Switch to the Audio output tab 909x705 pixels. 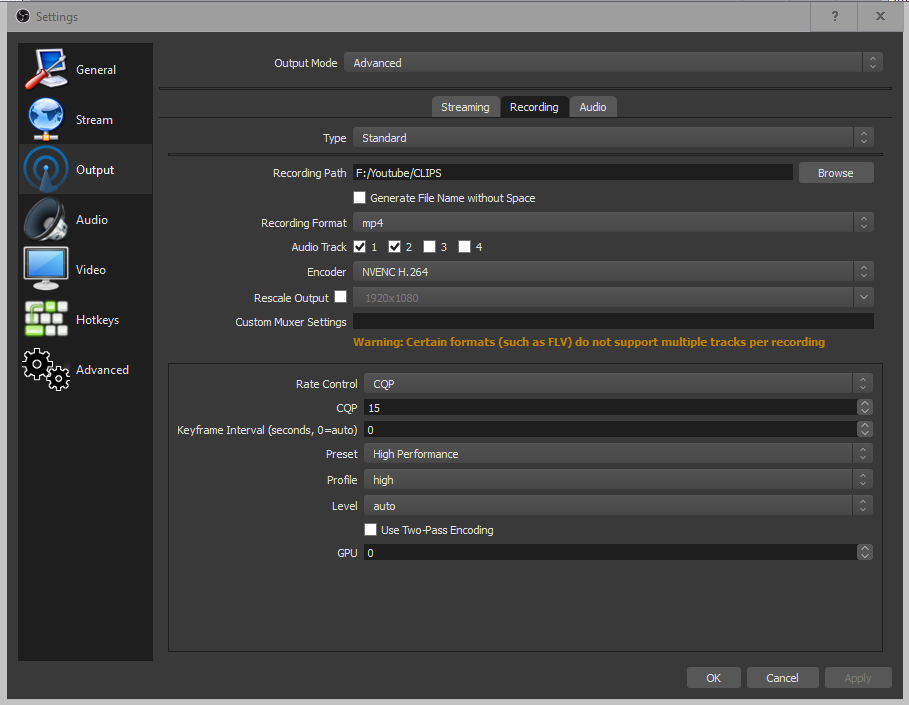(592, 107)
